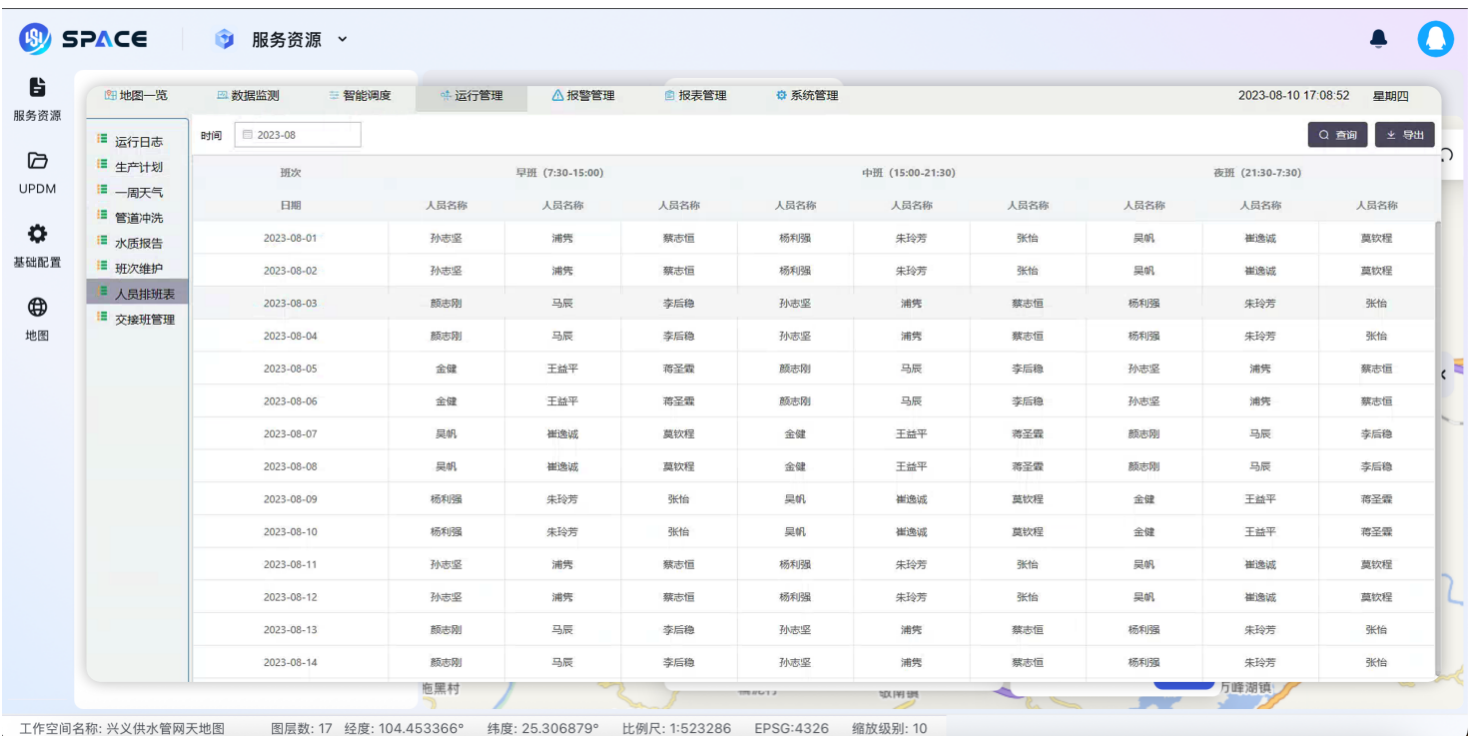
Task: Switch to the 数据监测 tab
Action: 248,96
